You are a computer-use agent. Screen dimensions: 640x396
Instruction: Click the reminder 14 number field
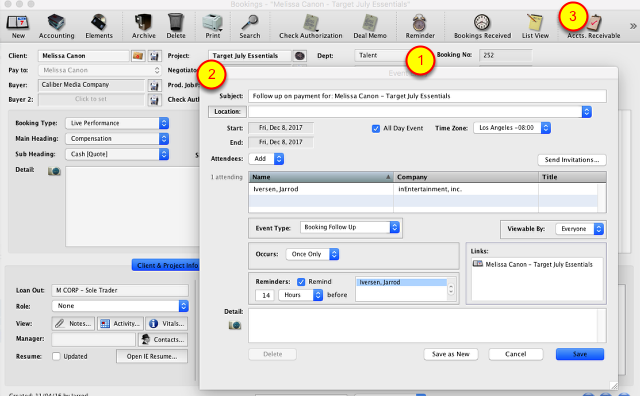click(x=264, y=295)
